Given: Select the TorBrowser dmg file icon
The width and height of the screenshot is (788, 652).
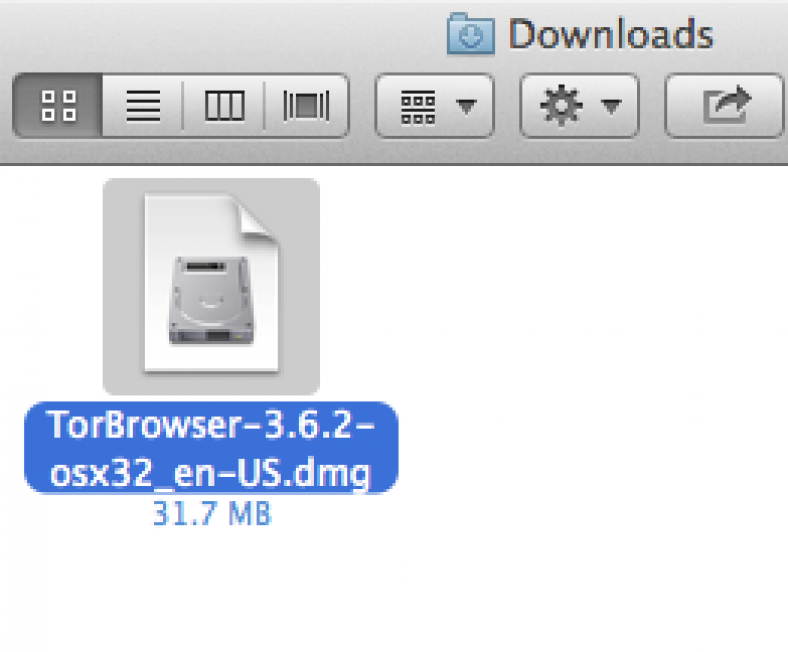Looking at the screenshot, I should pos(211,285).
